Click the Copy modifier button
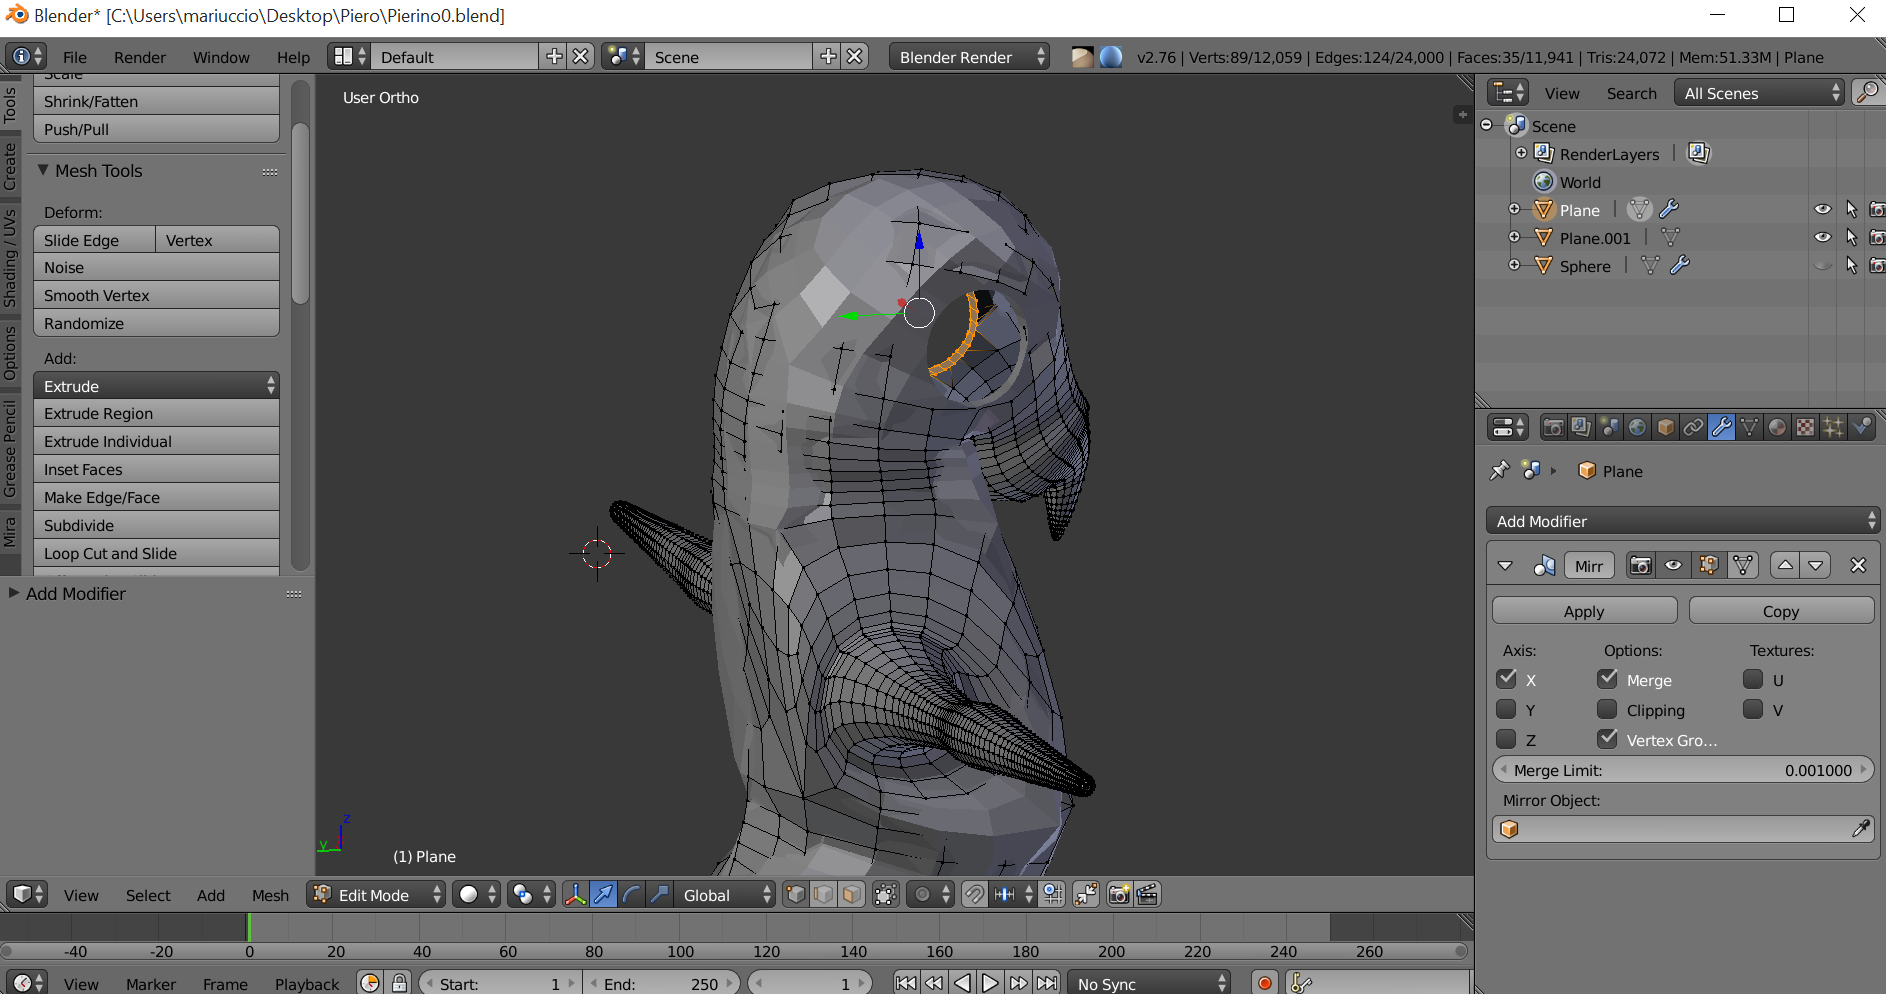Image resolution: width=1886 pixels, height=994 pixels. [1781, 611]
